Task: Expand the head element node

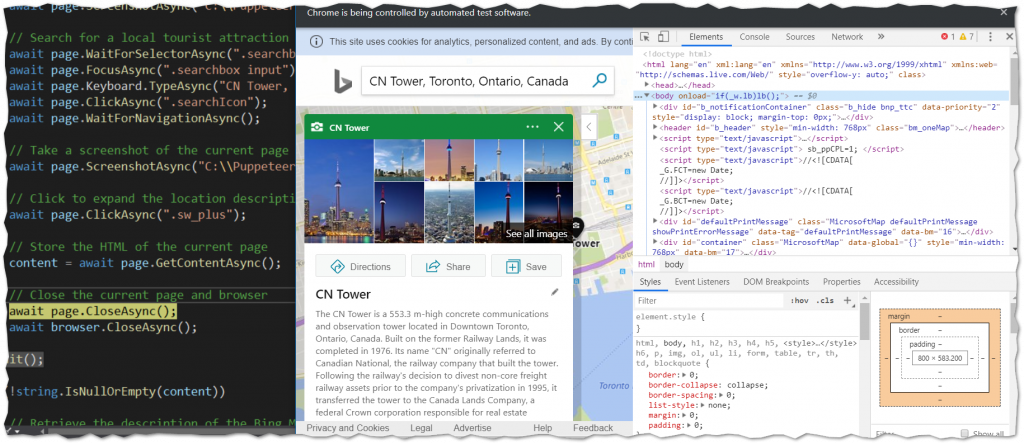Action: [x=647, y=85]
